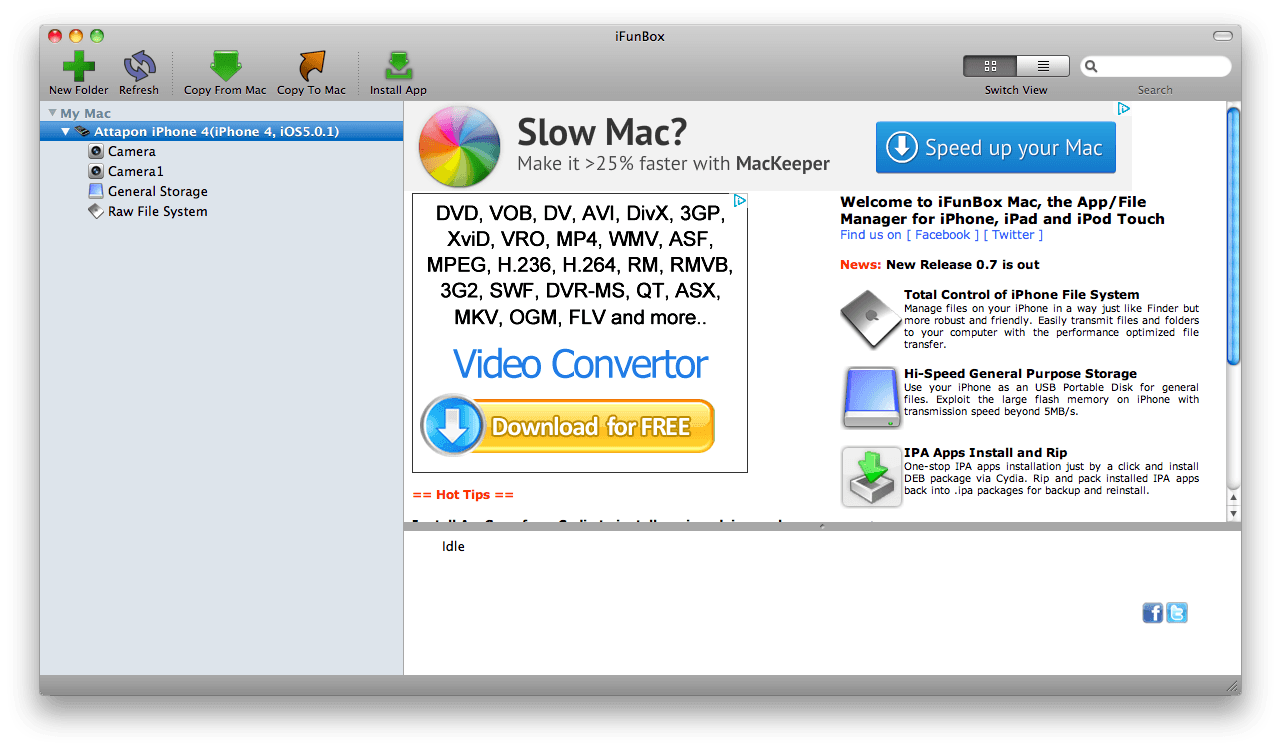1281x750 pixels.
Task: Click the Hi-Speed General Purpose Storage drive icon
Action: pyautogui.click(x=870, y=397)
